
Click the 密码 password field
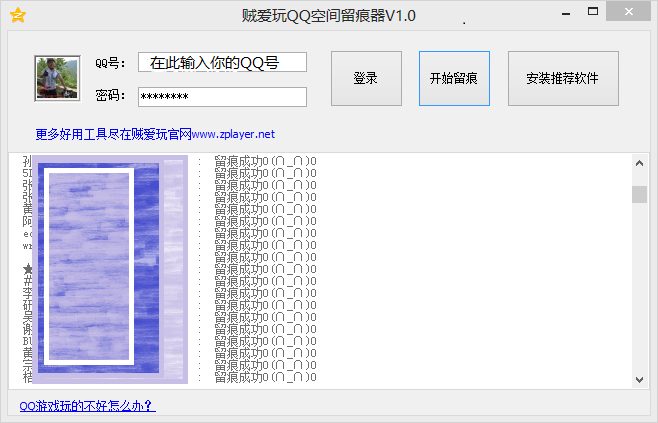pyautogui.click(x=222, y=96)
